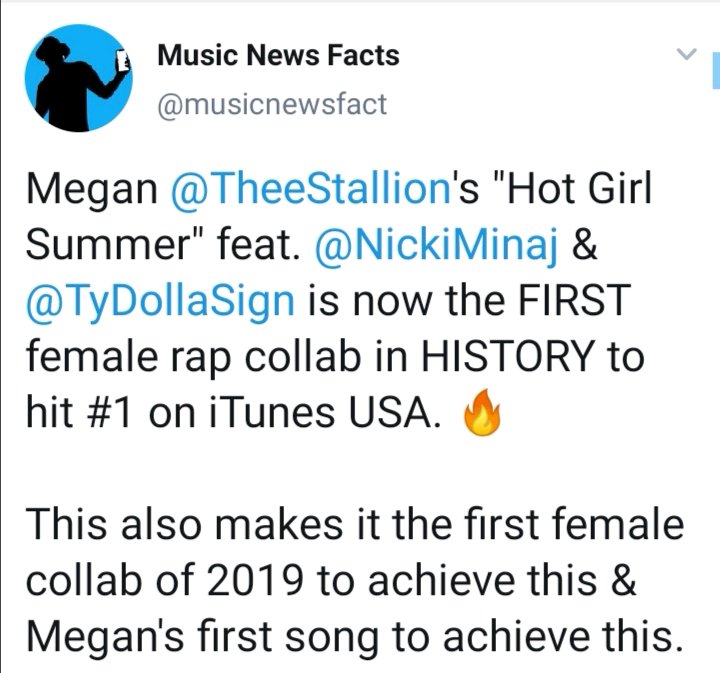Visit the @musicnewsfact handle
Viewport: 720px width, 673px height.
272,103
